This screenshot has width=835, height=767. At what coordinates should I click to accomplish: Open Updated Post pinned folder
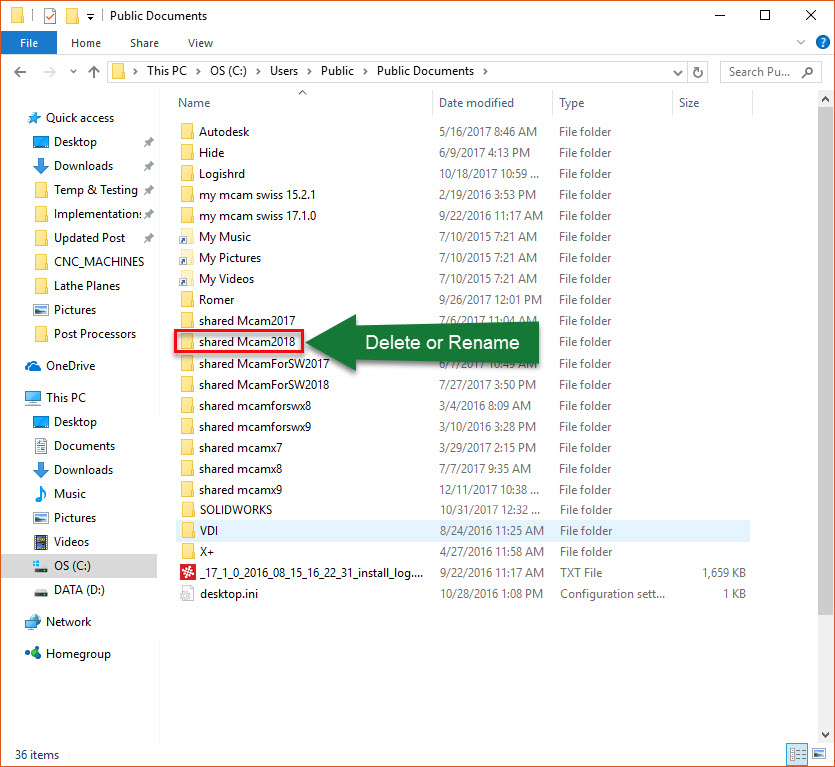coord(89,238)
